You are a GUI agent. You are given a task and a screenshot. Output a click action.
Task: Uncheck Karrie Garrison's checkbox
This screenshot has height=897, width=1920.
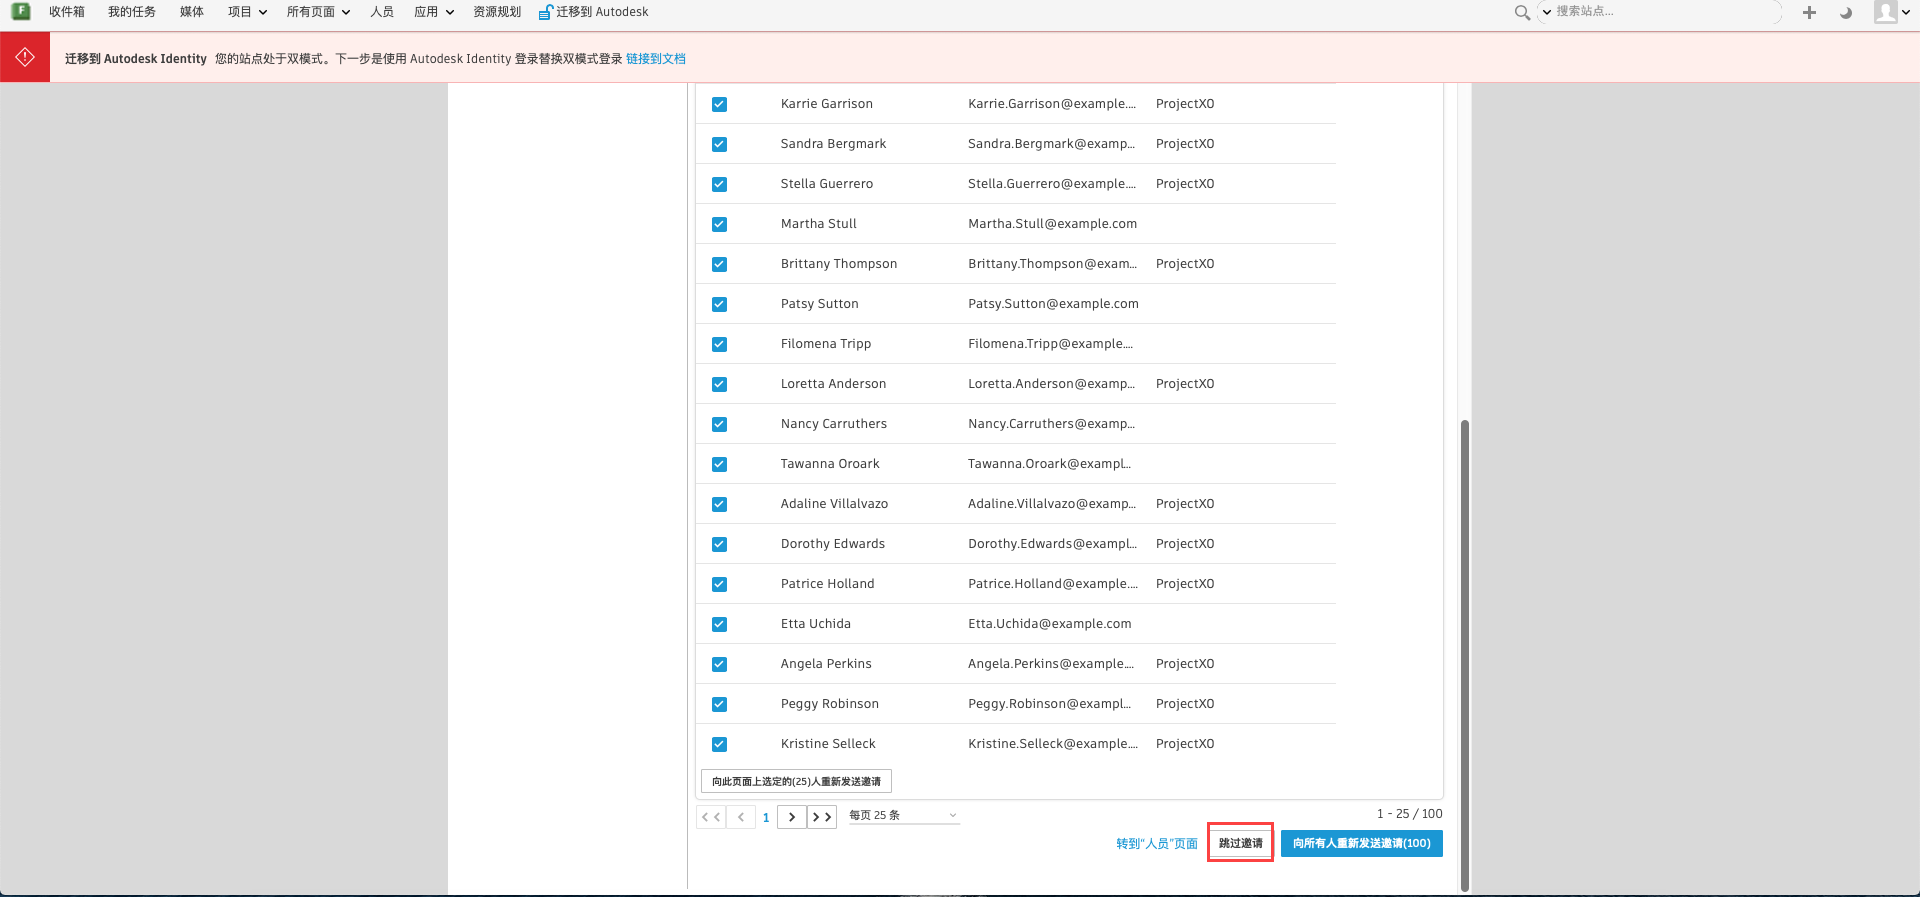pyautogui.click(x=719, y=104)
